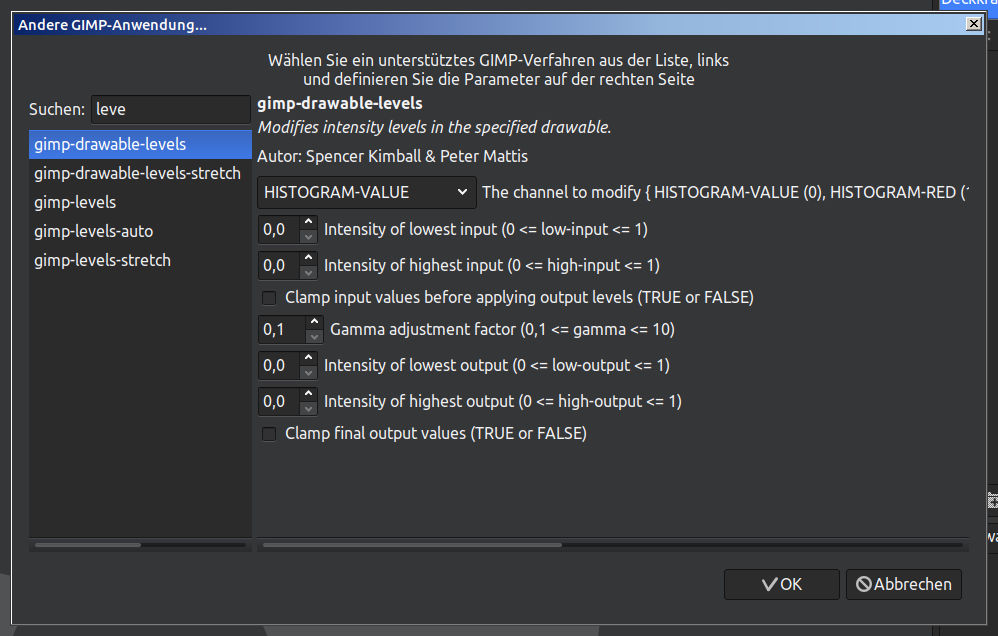The width and height of the screenshot is (998, 636).
Task: Decrease the lowest input intensity value
Action: coord(309,237)
